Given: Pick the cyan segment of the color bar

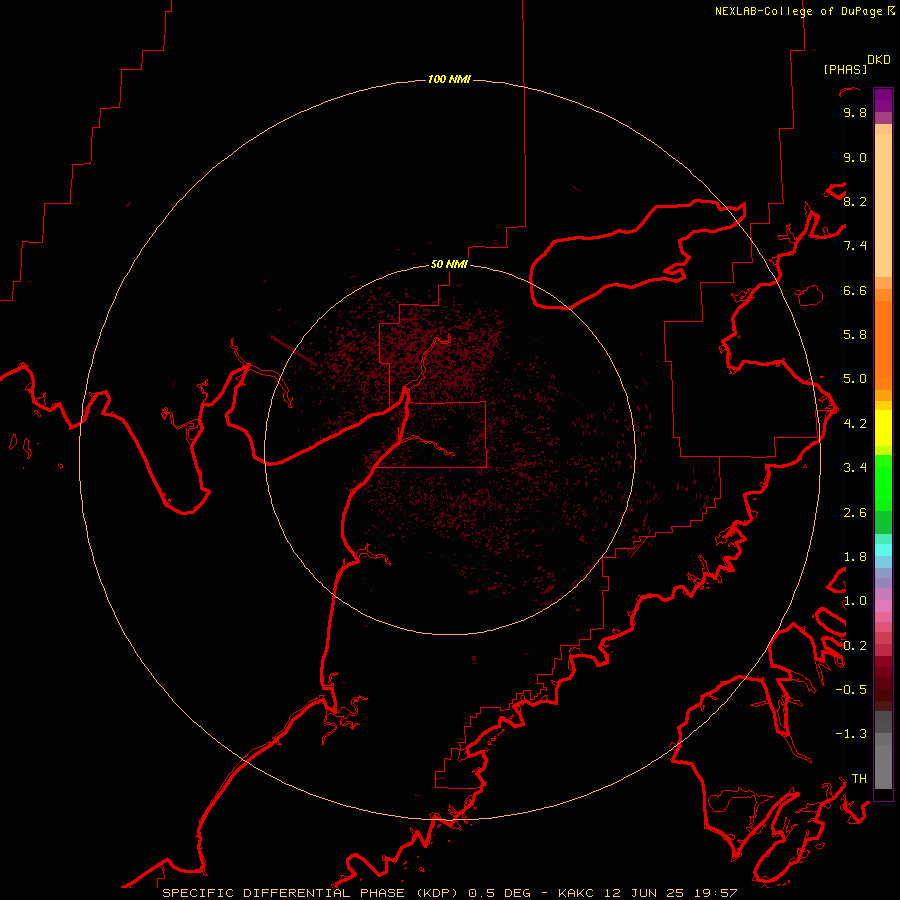Looking at the screenshot, I should click(x=883, y=550).
